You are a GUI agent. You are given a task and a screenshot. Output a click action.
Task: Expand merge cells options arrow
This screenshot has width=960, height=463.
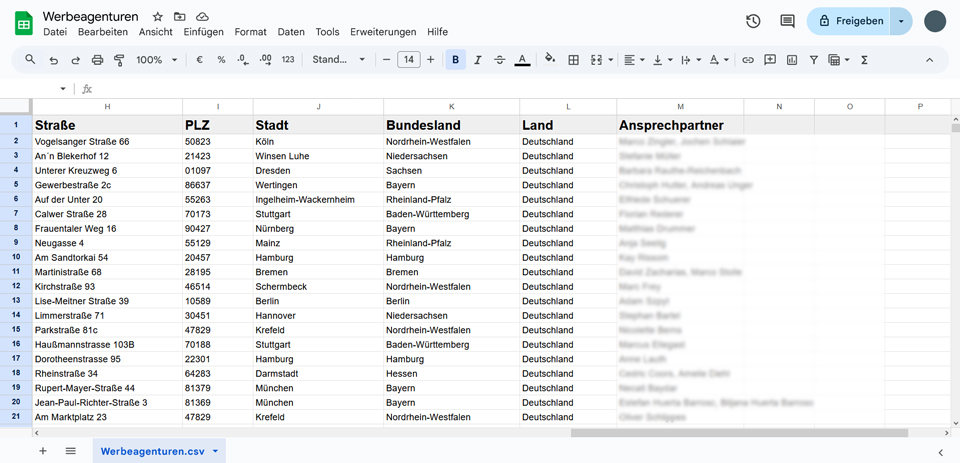point(611,60)
